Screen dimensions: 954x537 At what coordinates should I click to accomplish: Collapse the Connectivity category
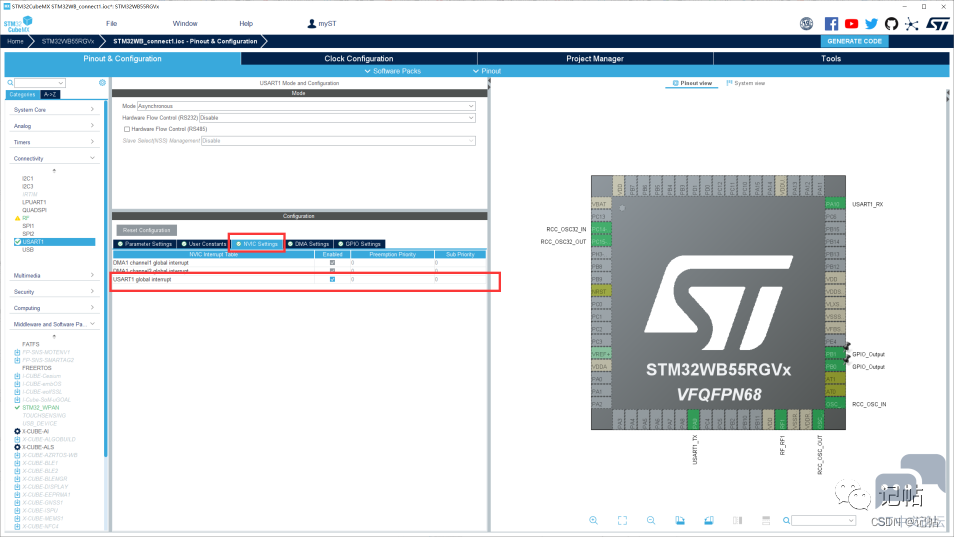(54, 158)
